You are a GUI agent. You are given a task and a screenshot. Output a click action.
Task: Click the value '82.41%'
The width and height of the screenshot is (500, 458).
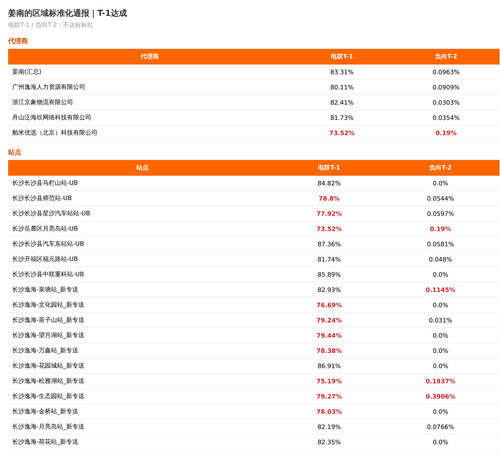click(x=342, y=103)
